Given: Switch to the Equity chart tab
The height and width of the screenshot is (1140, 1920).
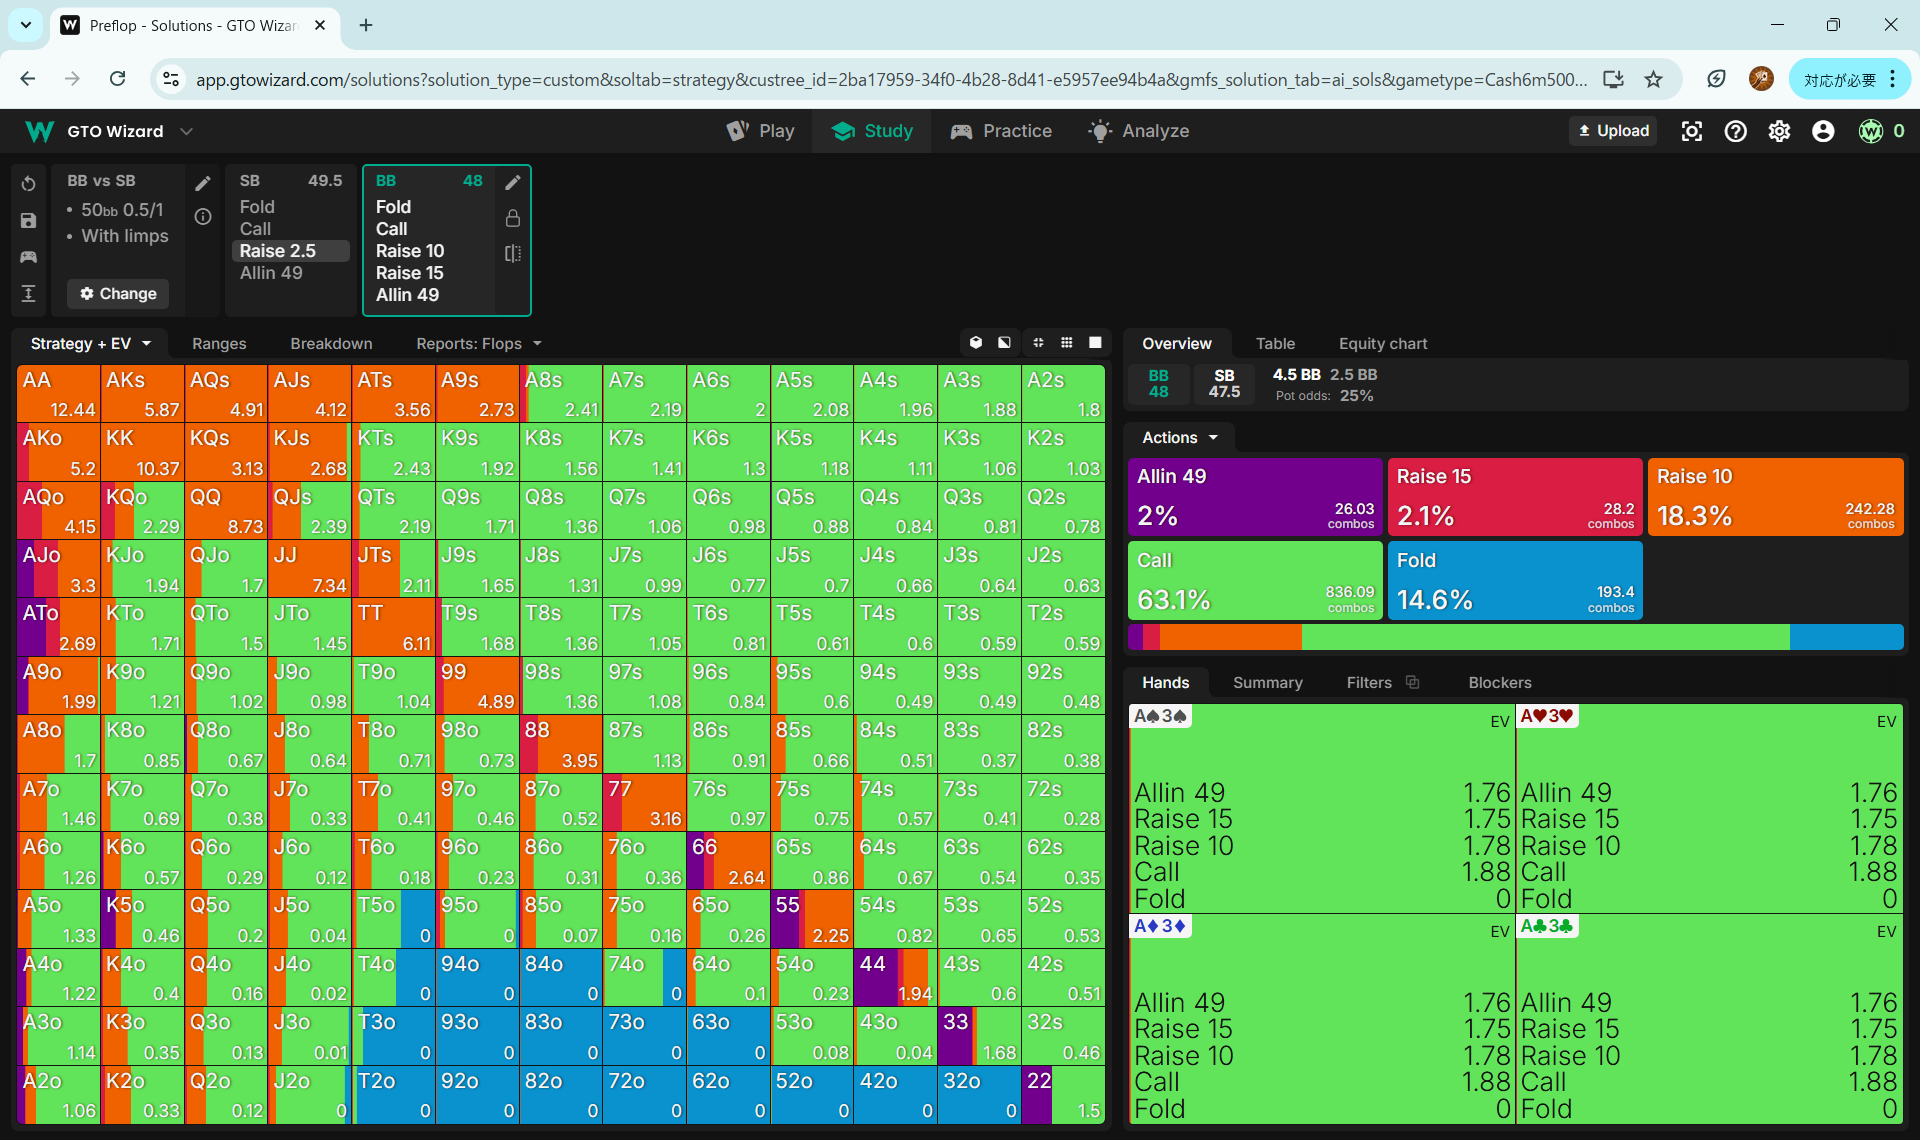Looking at the screenshot, I should click(x=1382, y=343).
